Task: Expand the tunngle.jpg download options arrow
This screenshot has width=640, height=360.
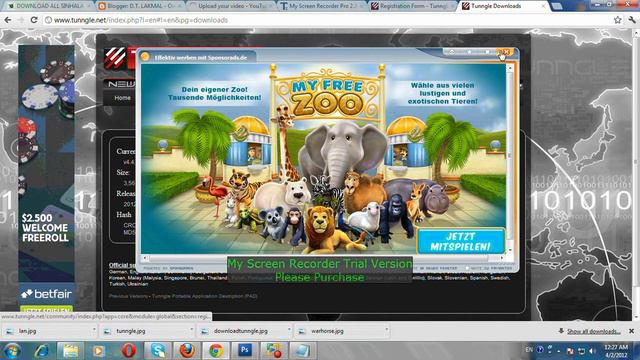Action: [191, 330]
